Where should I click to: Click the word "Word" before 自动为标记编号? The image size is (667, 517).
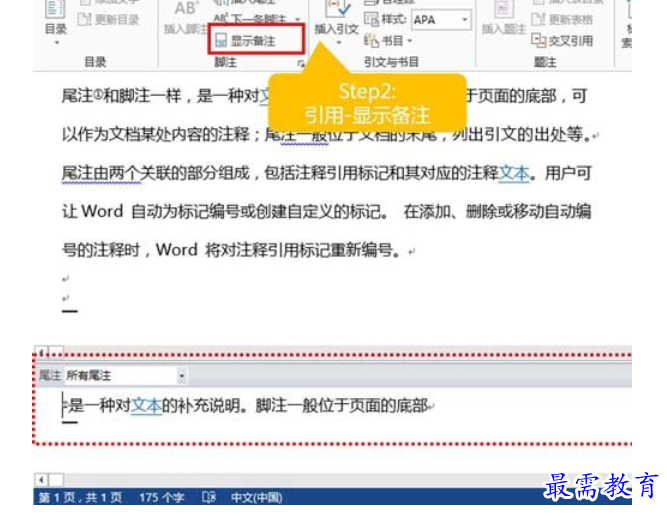tap(102, 211)
